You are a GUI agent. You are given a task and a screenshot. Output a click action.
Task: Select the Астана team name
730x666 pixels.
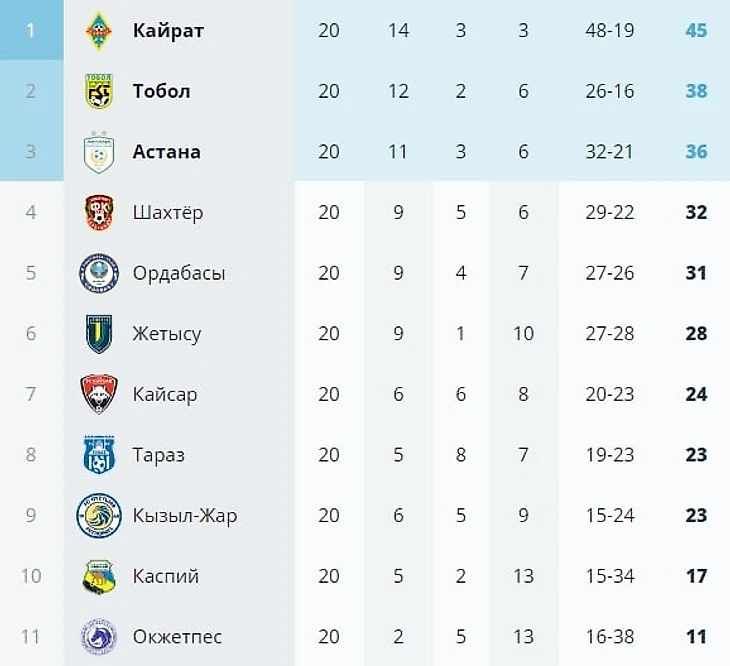point(166,152)
